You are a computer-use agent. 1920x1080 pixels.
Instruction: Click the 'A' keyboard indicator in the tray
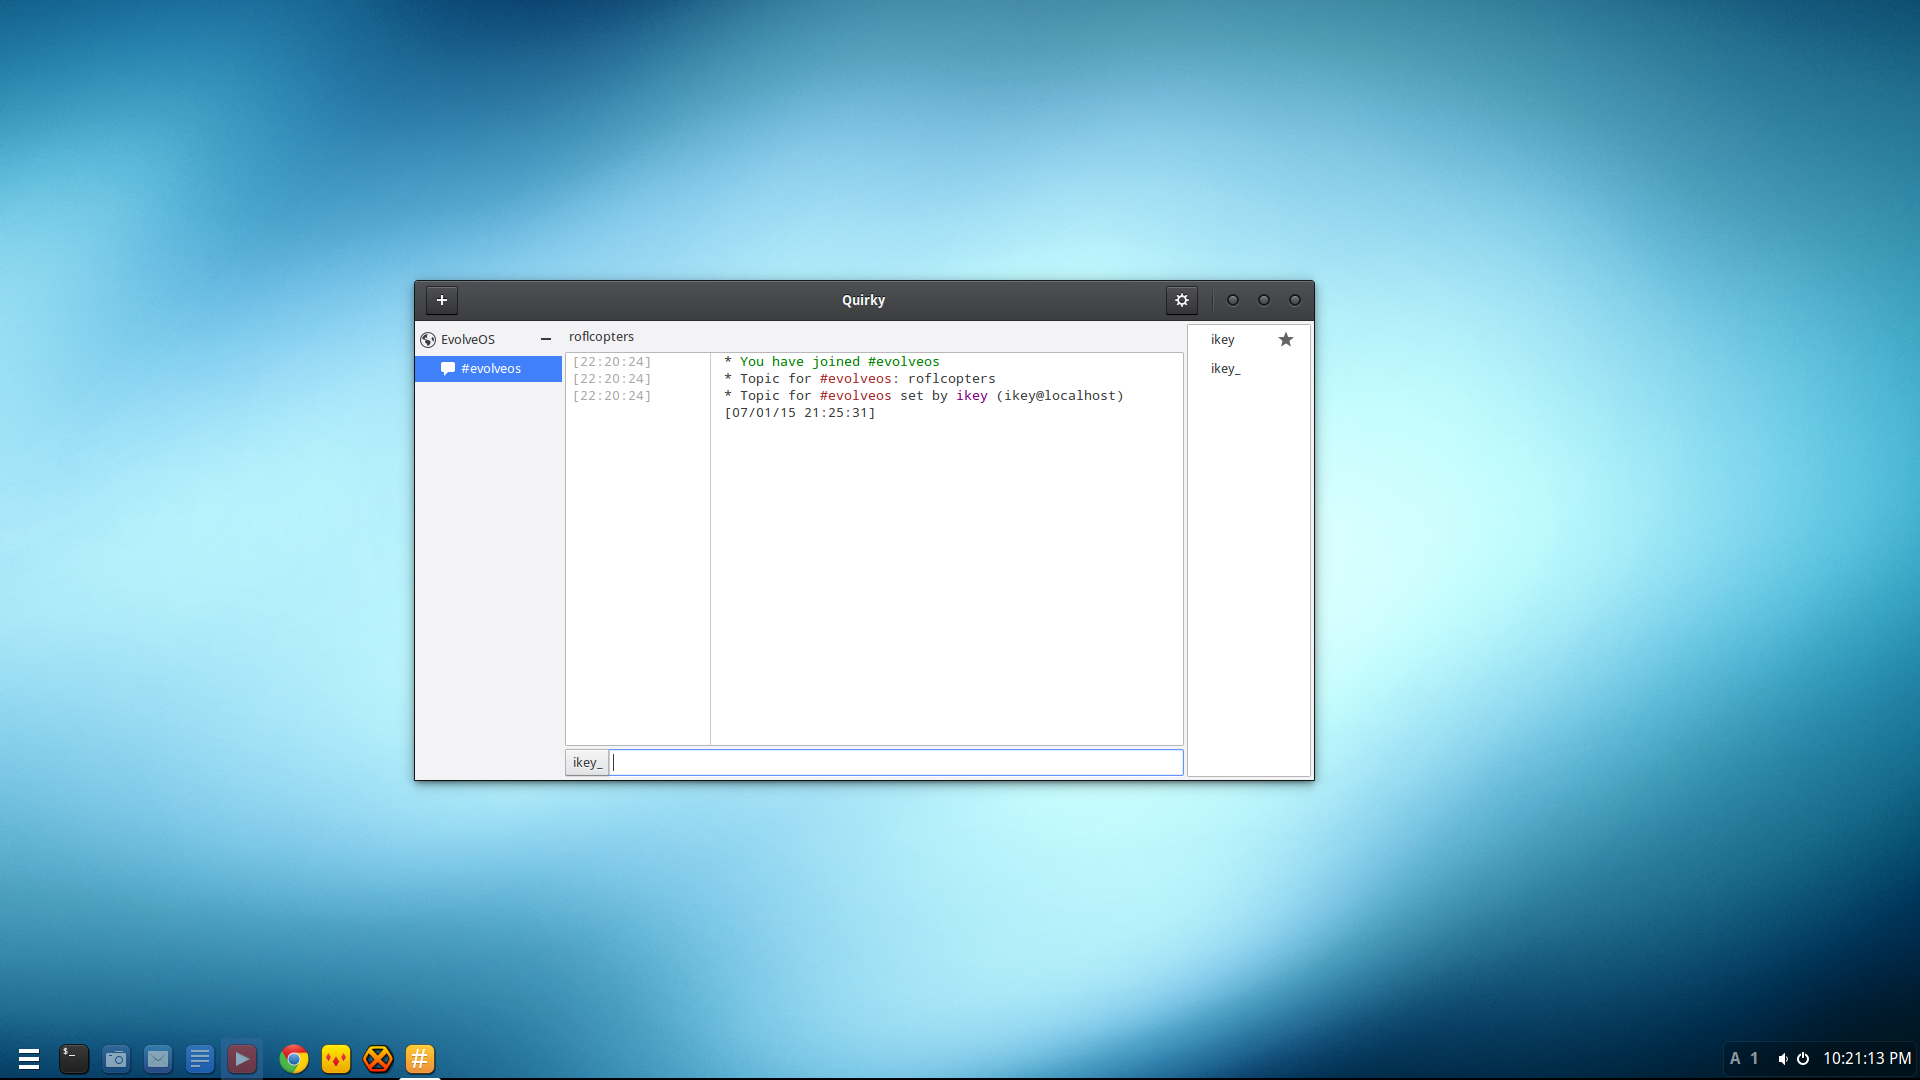(x=1735, y=1059)
